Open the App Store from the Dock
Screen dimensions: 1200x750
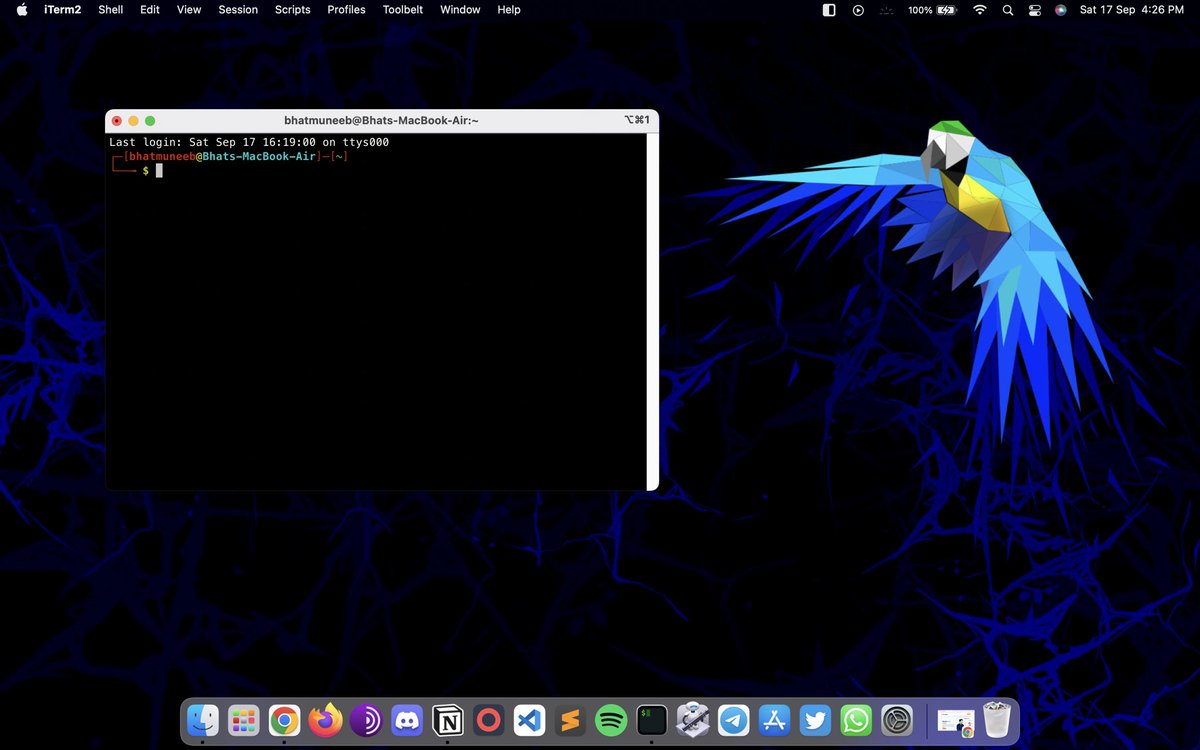pos(775,720)
